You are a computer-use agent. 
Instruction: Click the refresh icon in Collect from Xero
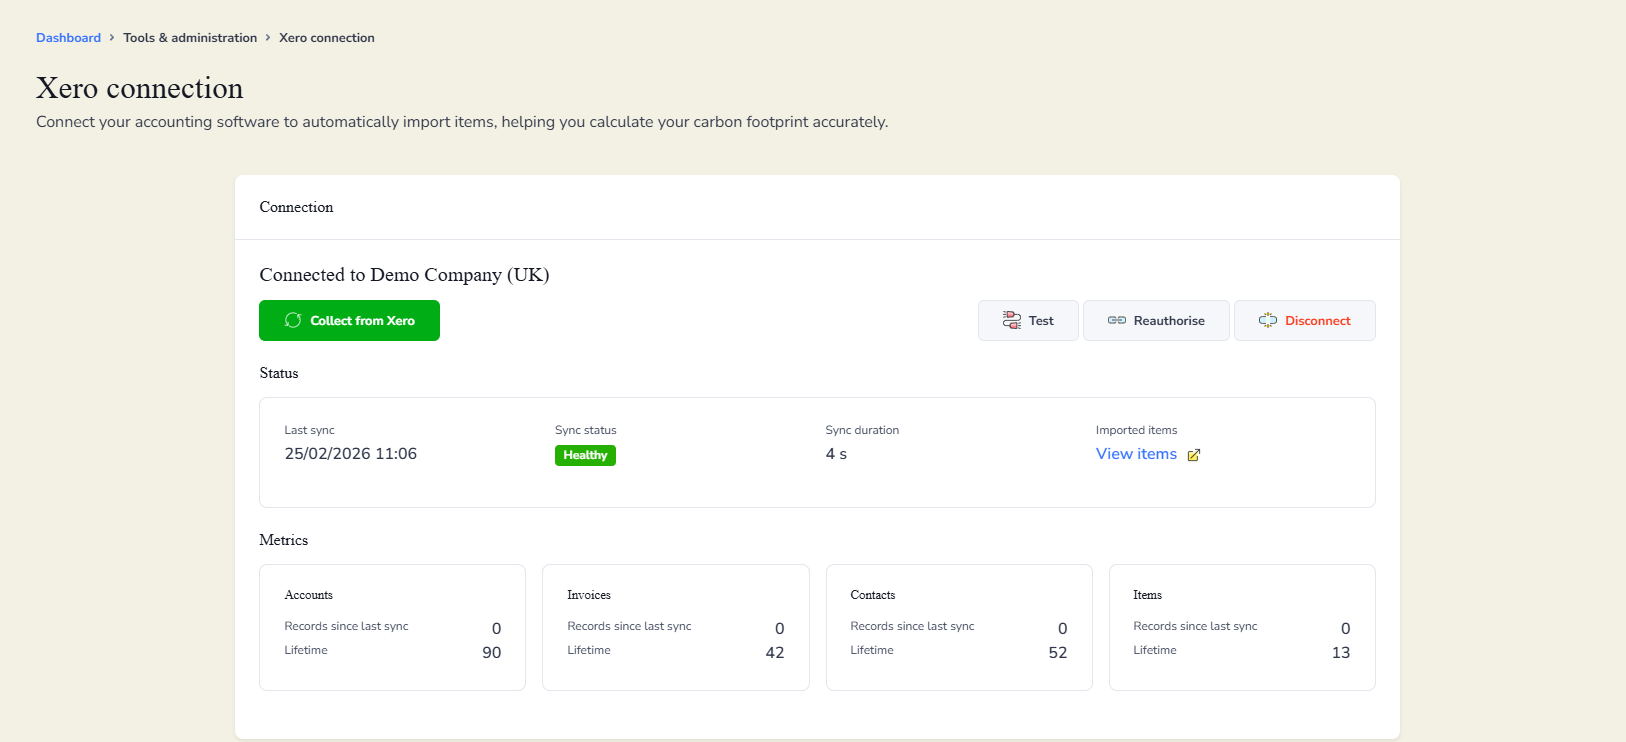(293, 320)
